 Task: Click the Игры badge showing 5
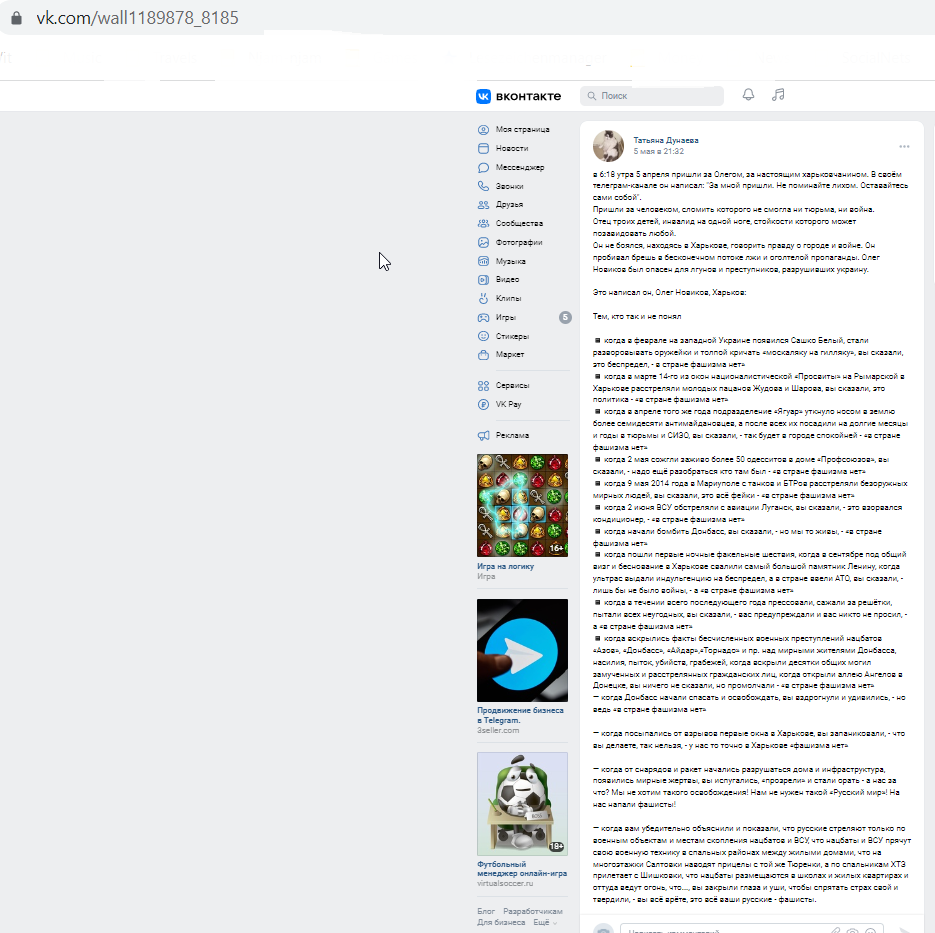[565, 318]
